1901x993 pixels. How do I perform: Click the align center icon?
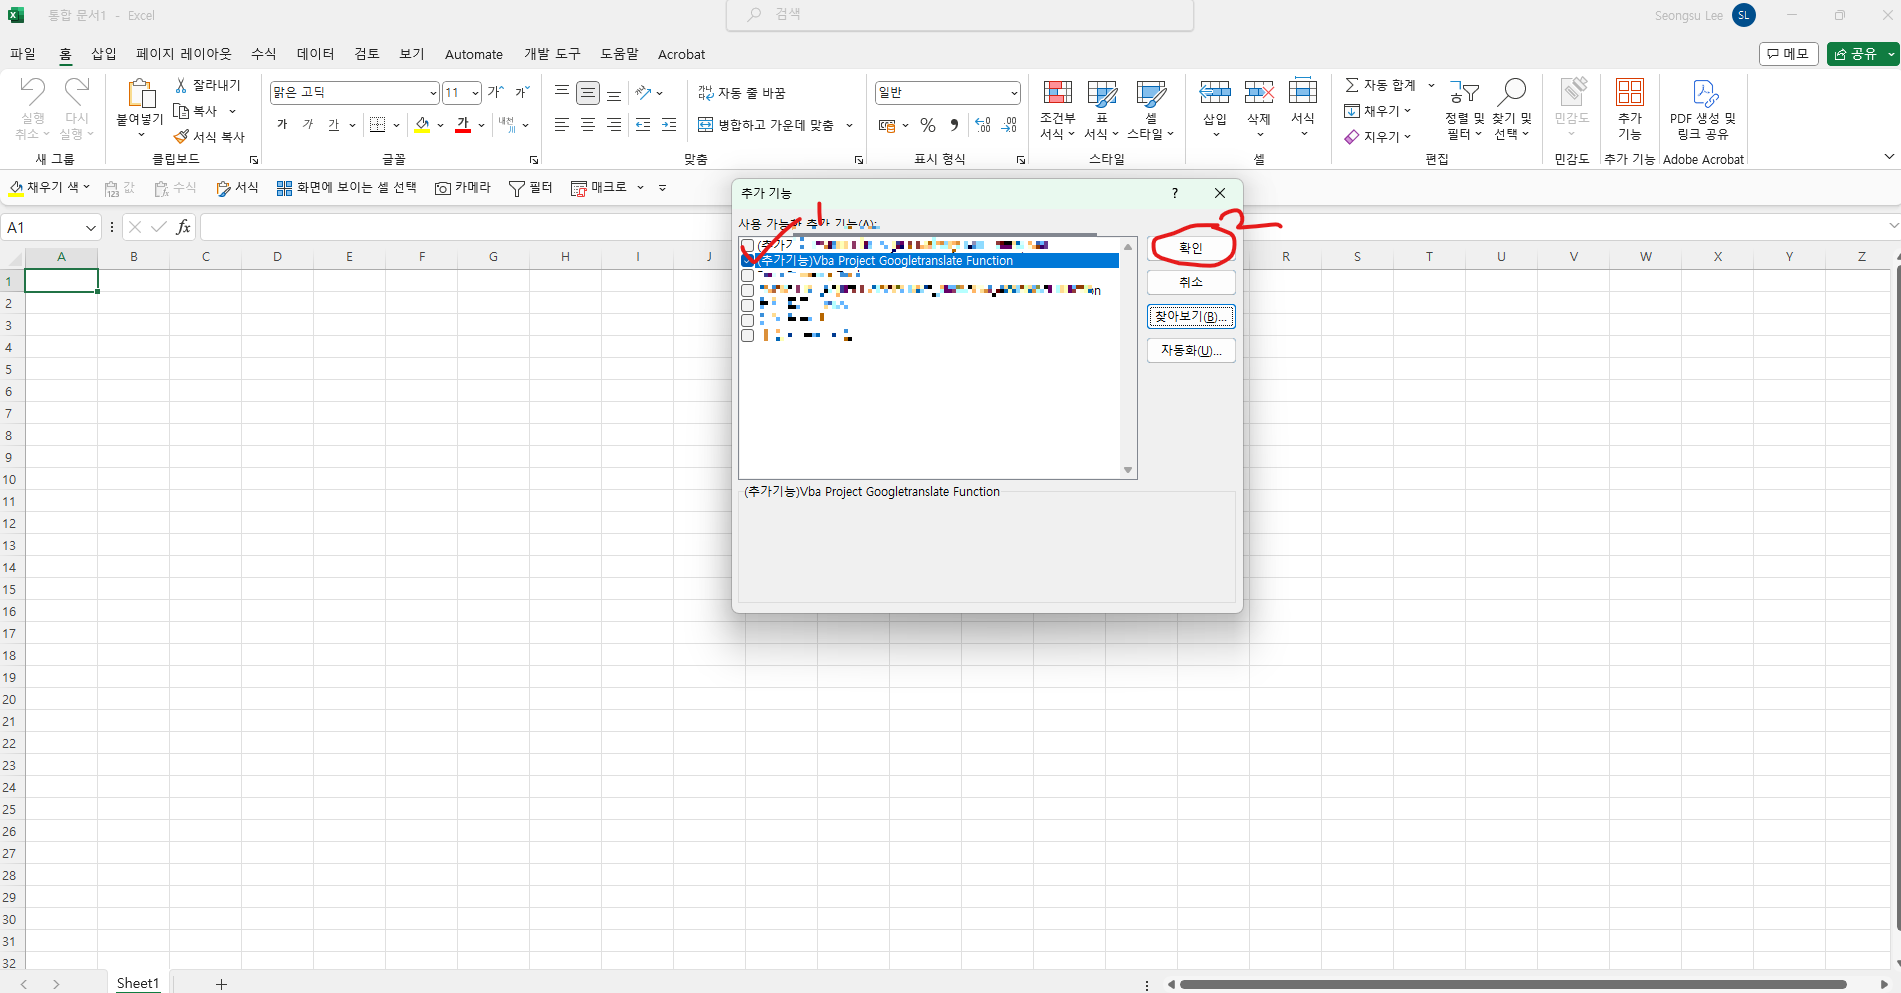[588, 125]
